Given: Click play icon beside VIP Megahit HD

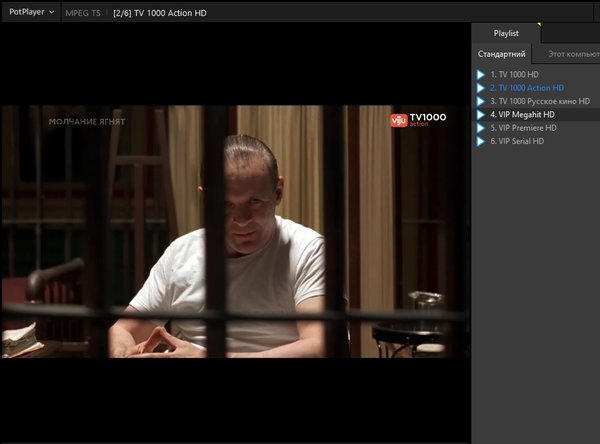Looking at the screenshot, I should coord(481,114).
